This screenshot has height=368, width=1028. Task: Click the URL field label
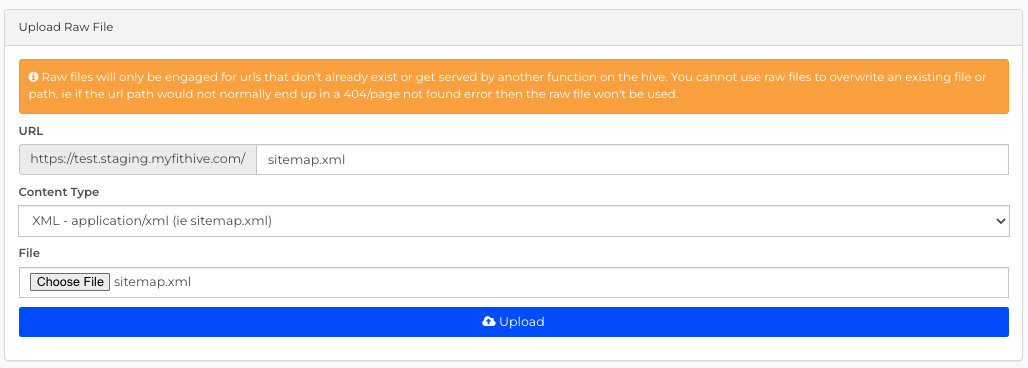(31, 131)
